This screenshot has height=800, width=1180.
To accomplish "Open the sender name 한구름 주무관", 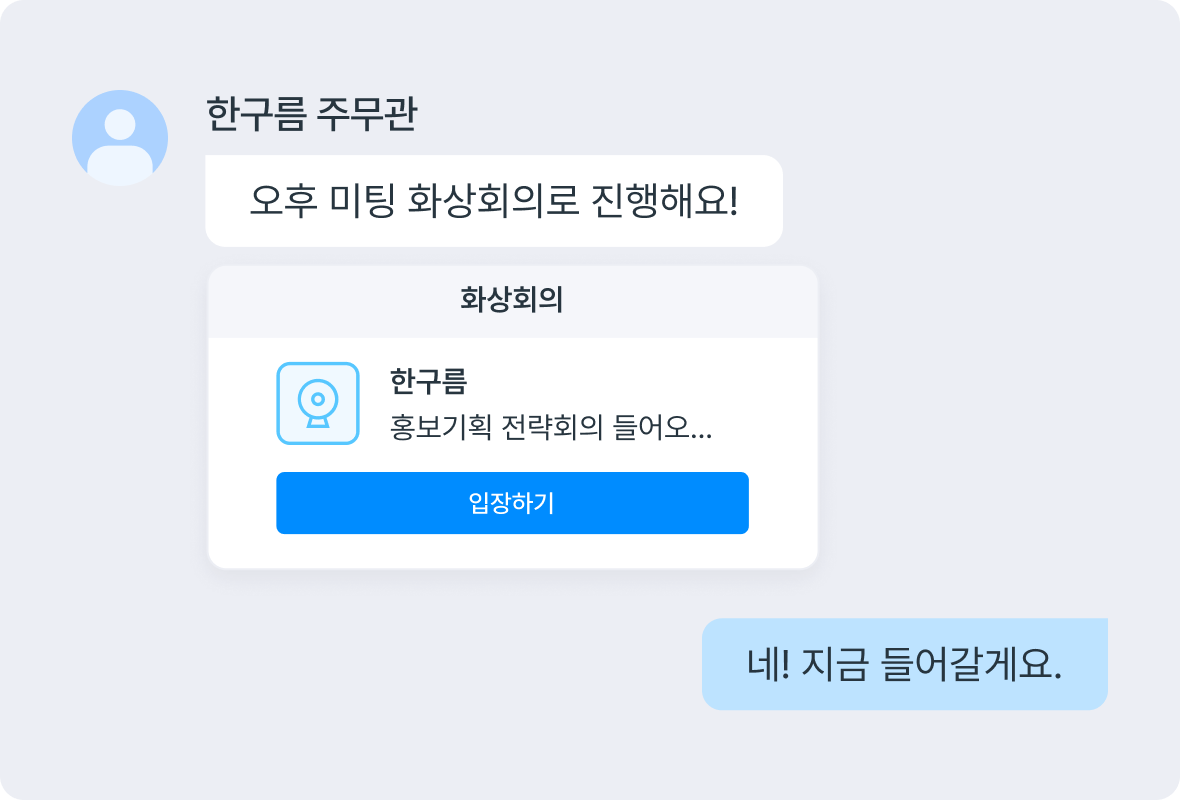I will pos(312,114).
